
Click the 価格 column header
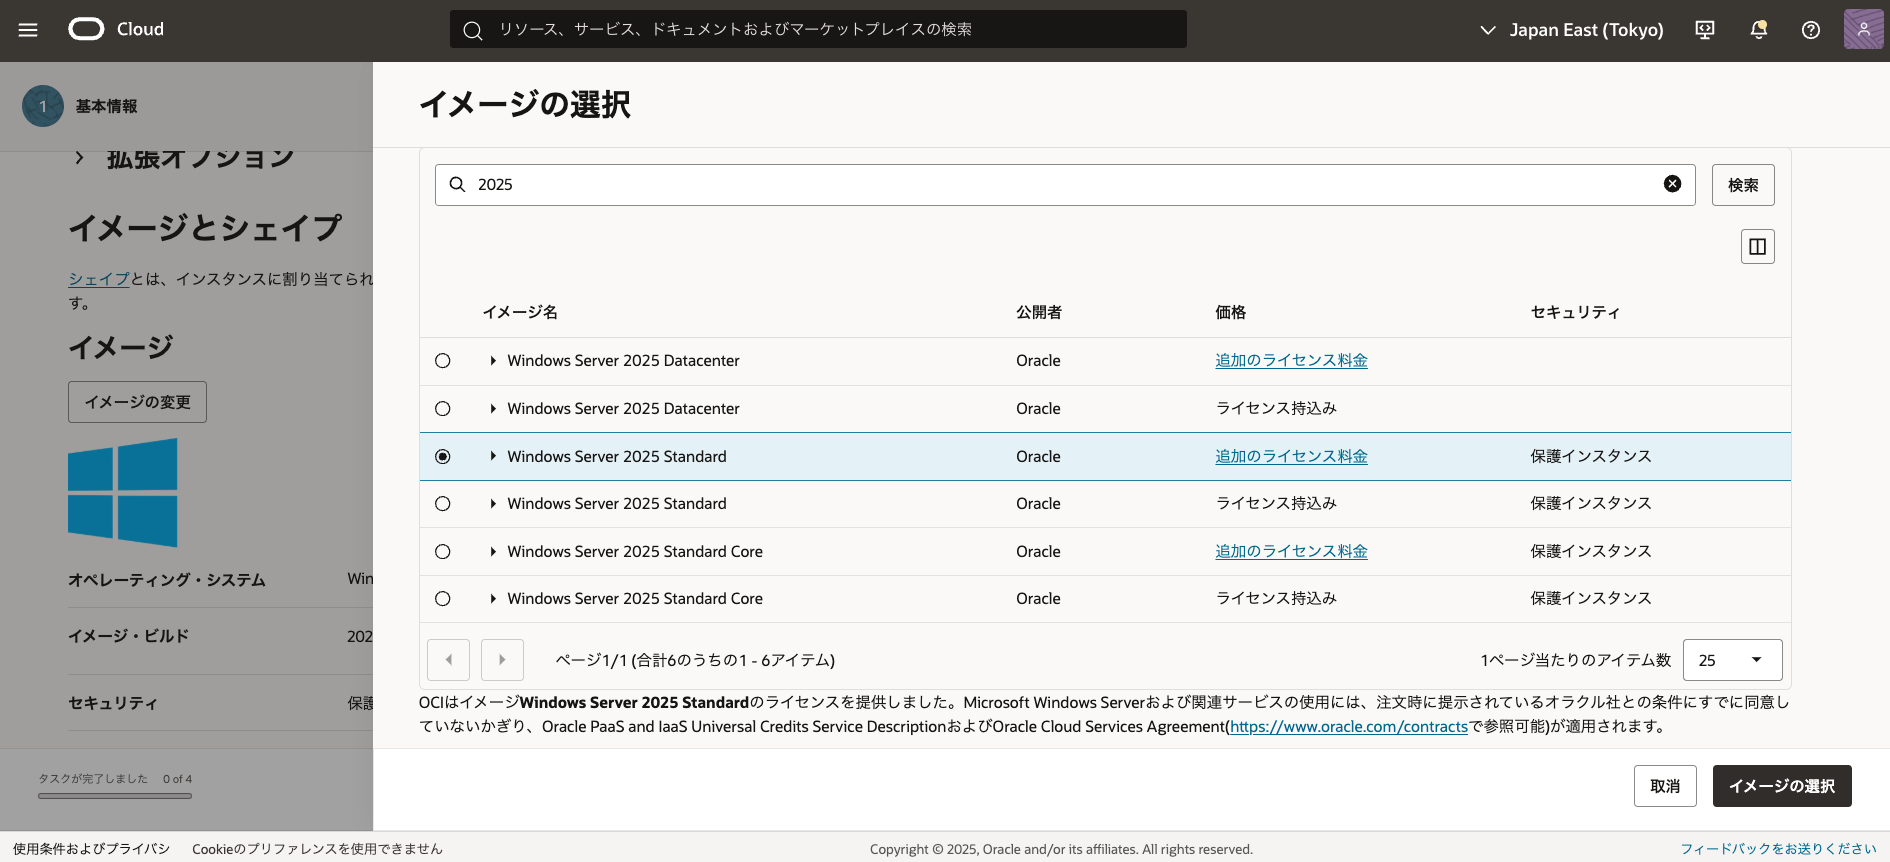tap(1230, 313)
